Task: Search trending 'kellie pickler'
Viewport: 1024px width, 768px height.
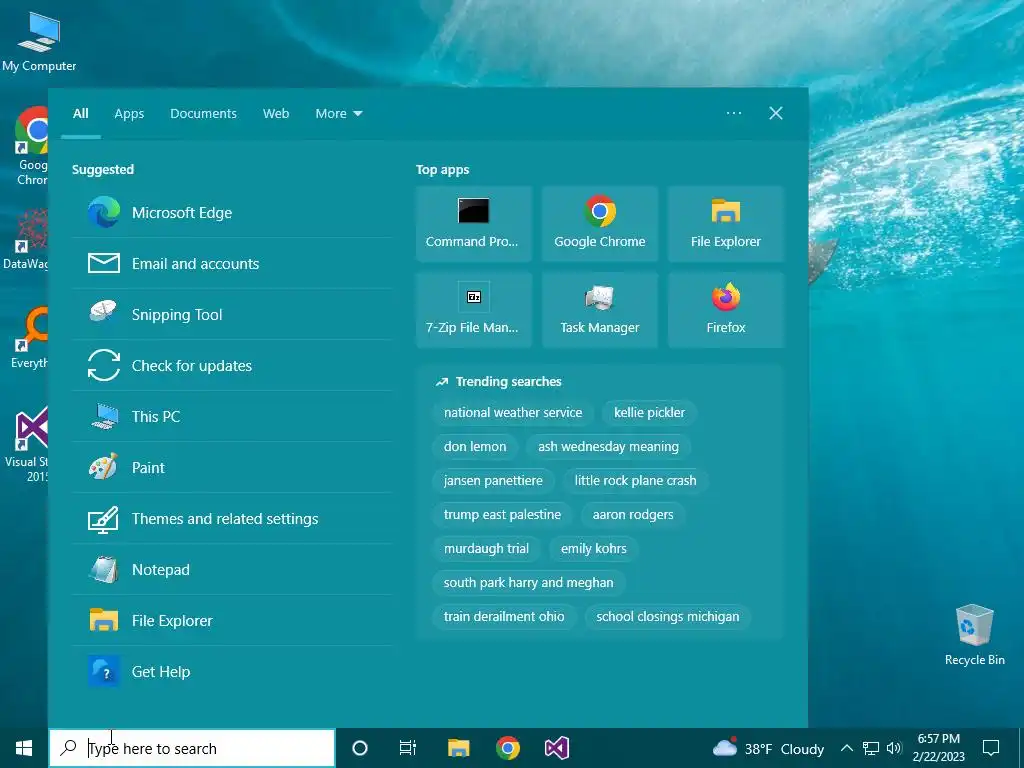Action: tap(649, 413)
